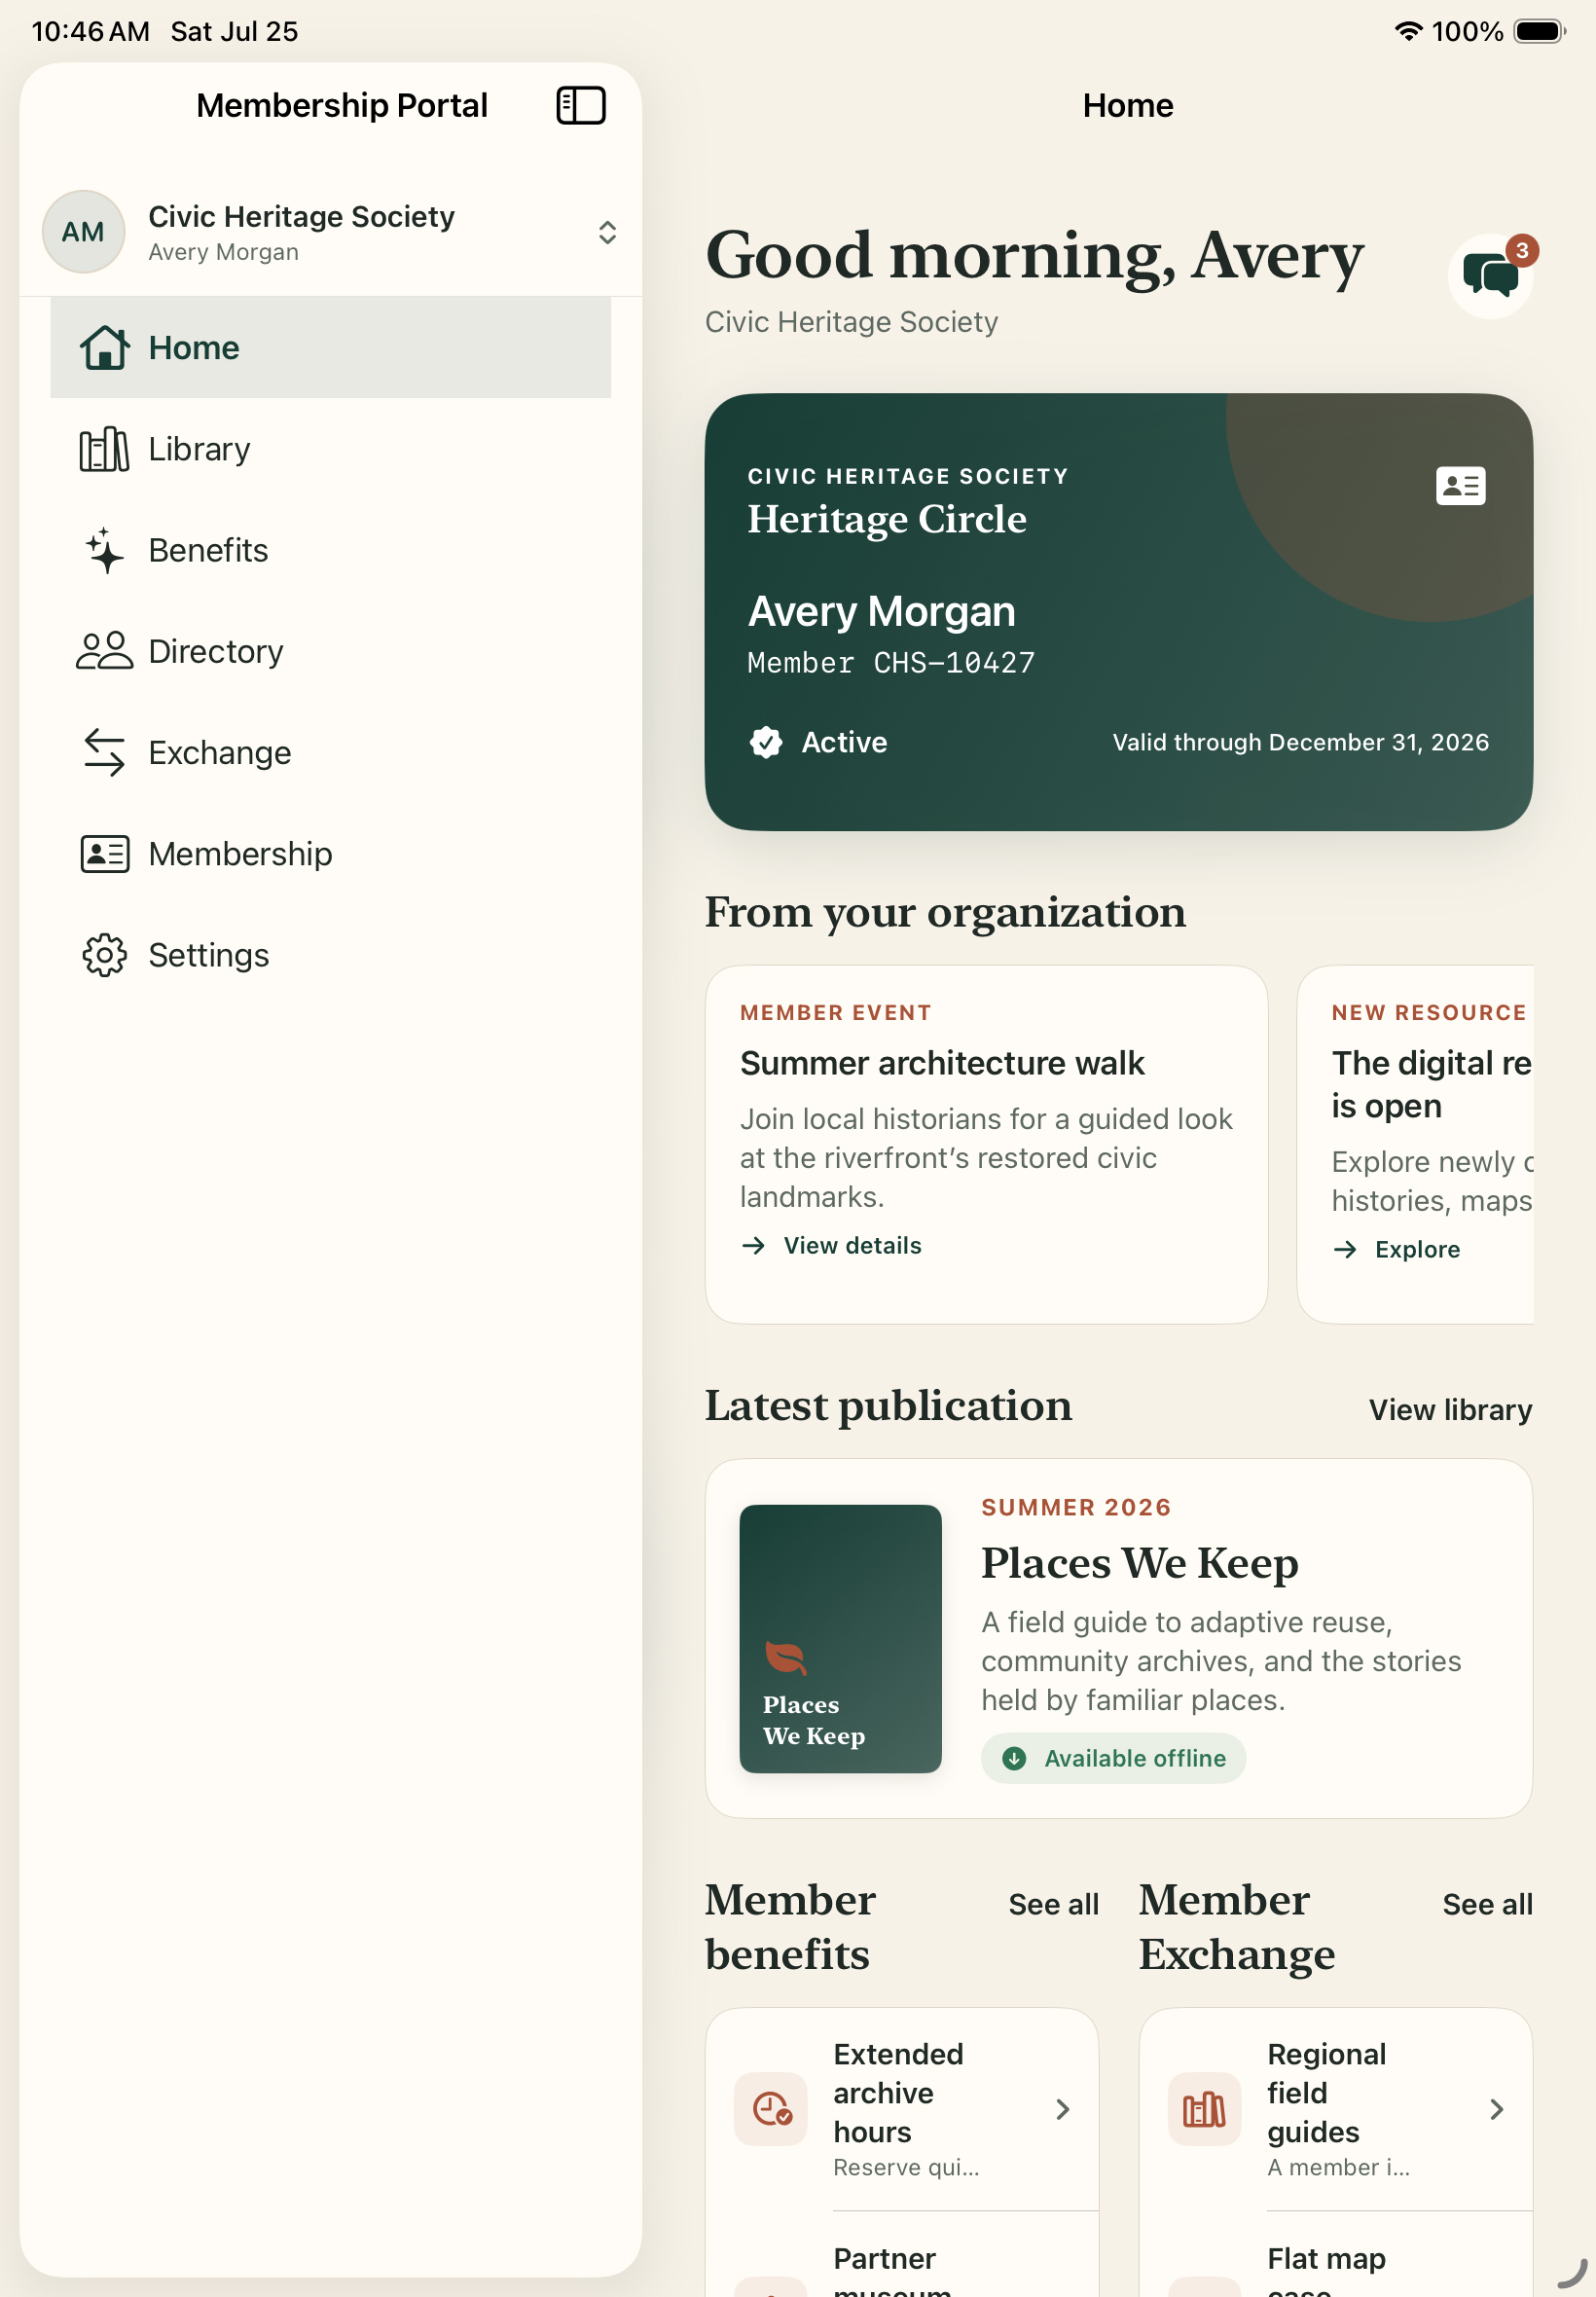Open the Summer architecture walk card title
Screen dimensions: 1596x2297
[x=942, y=1063]
